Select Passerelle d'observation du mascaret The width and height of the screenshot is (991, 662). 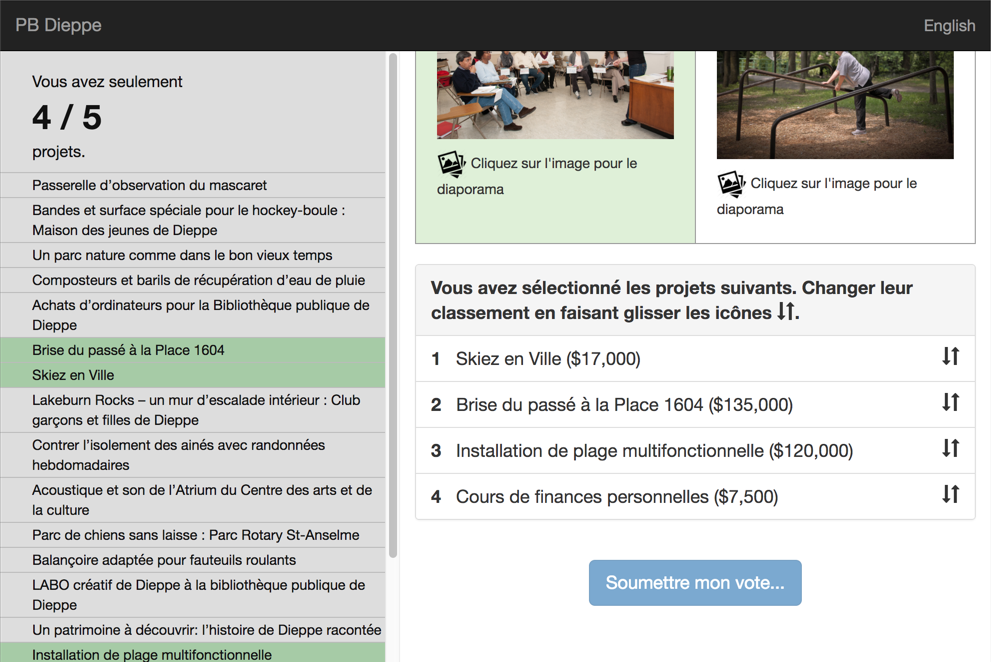(x=193, y=184)
